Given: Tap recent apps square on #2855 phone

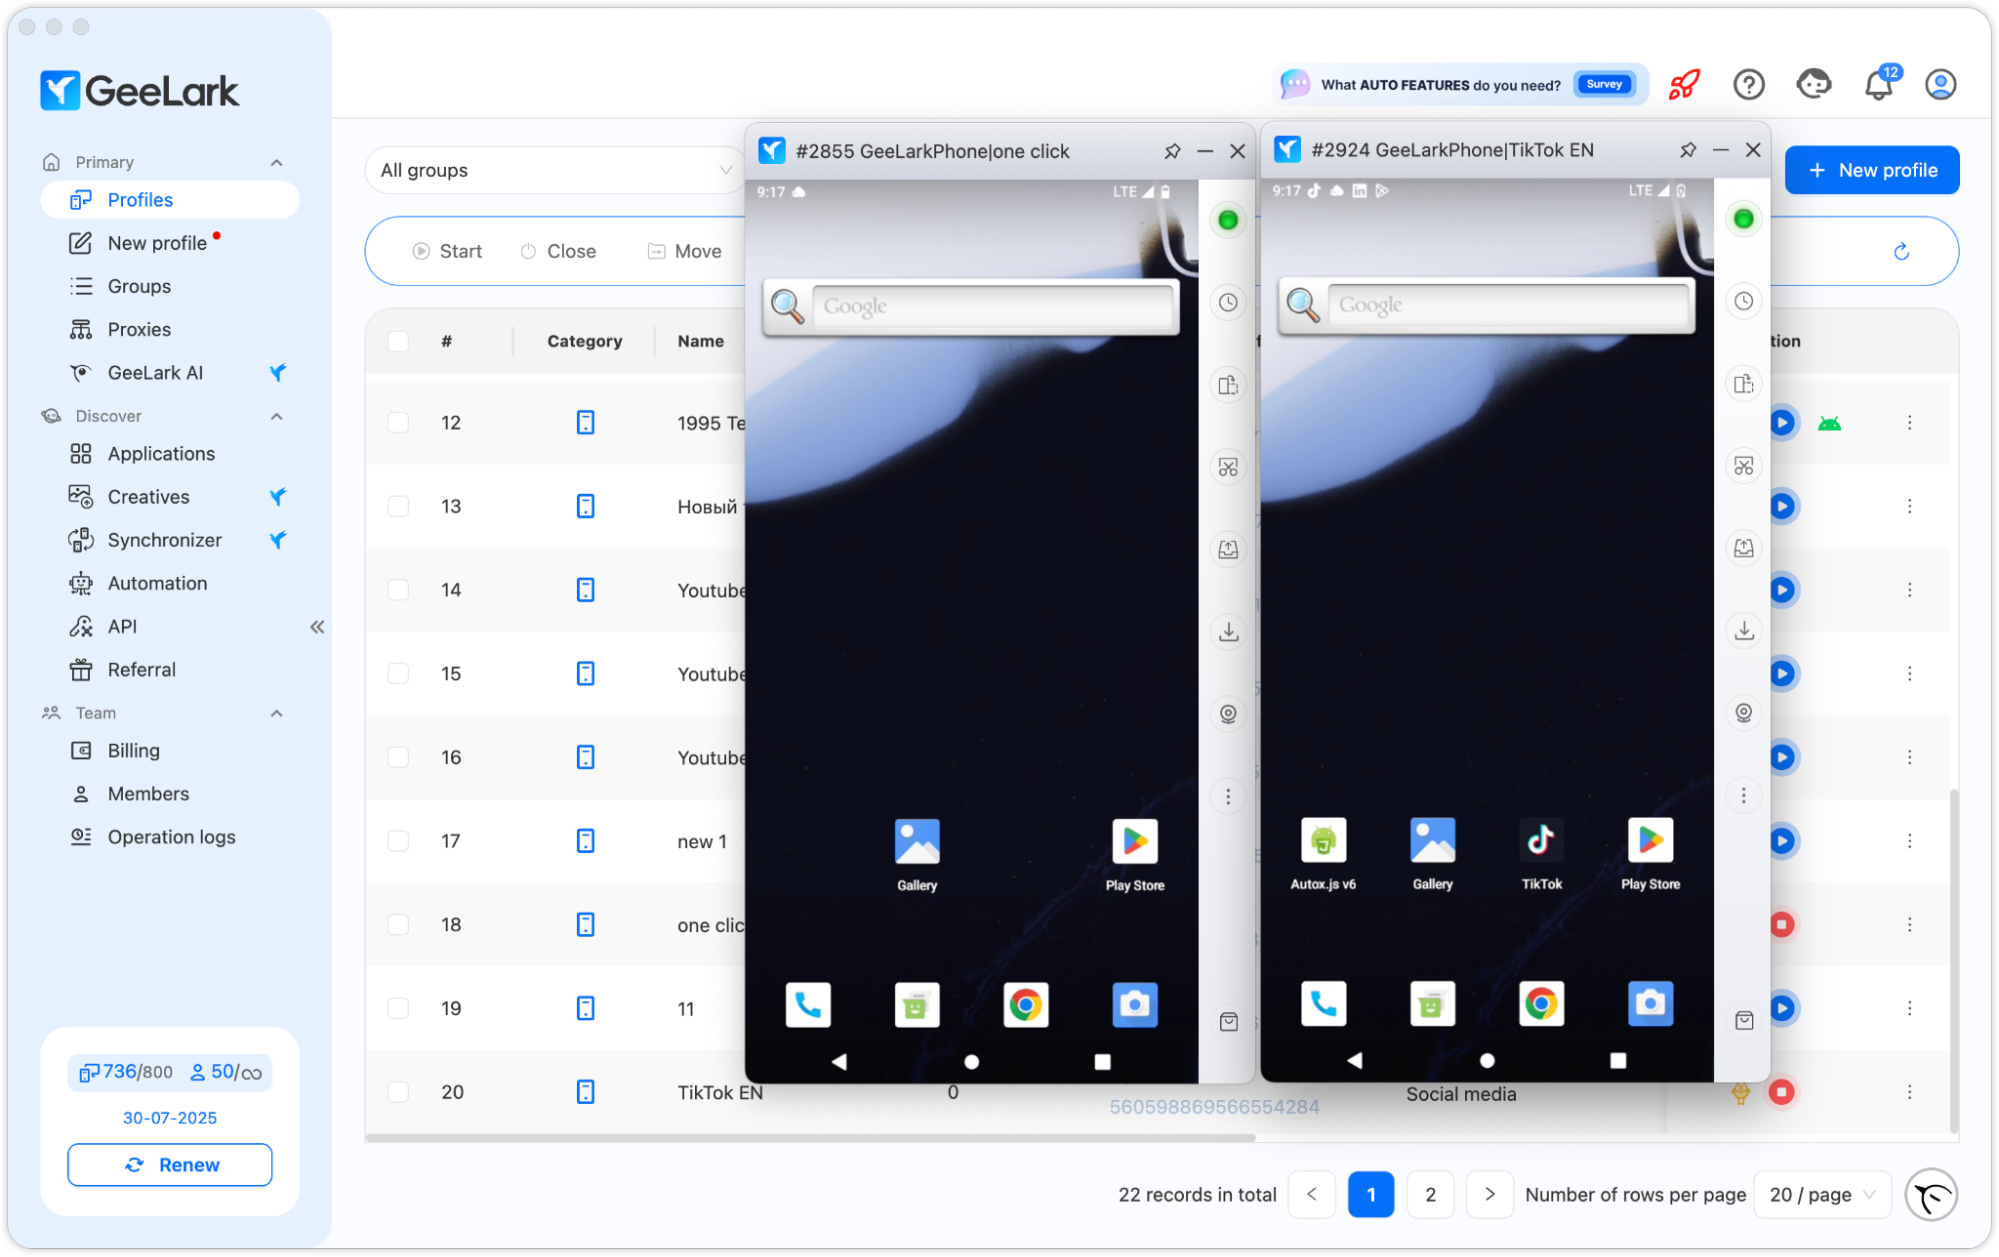Looking at the screenshot, I should point(1102,1062).
